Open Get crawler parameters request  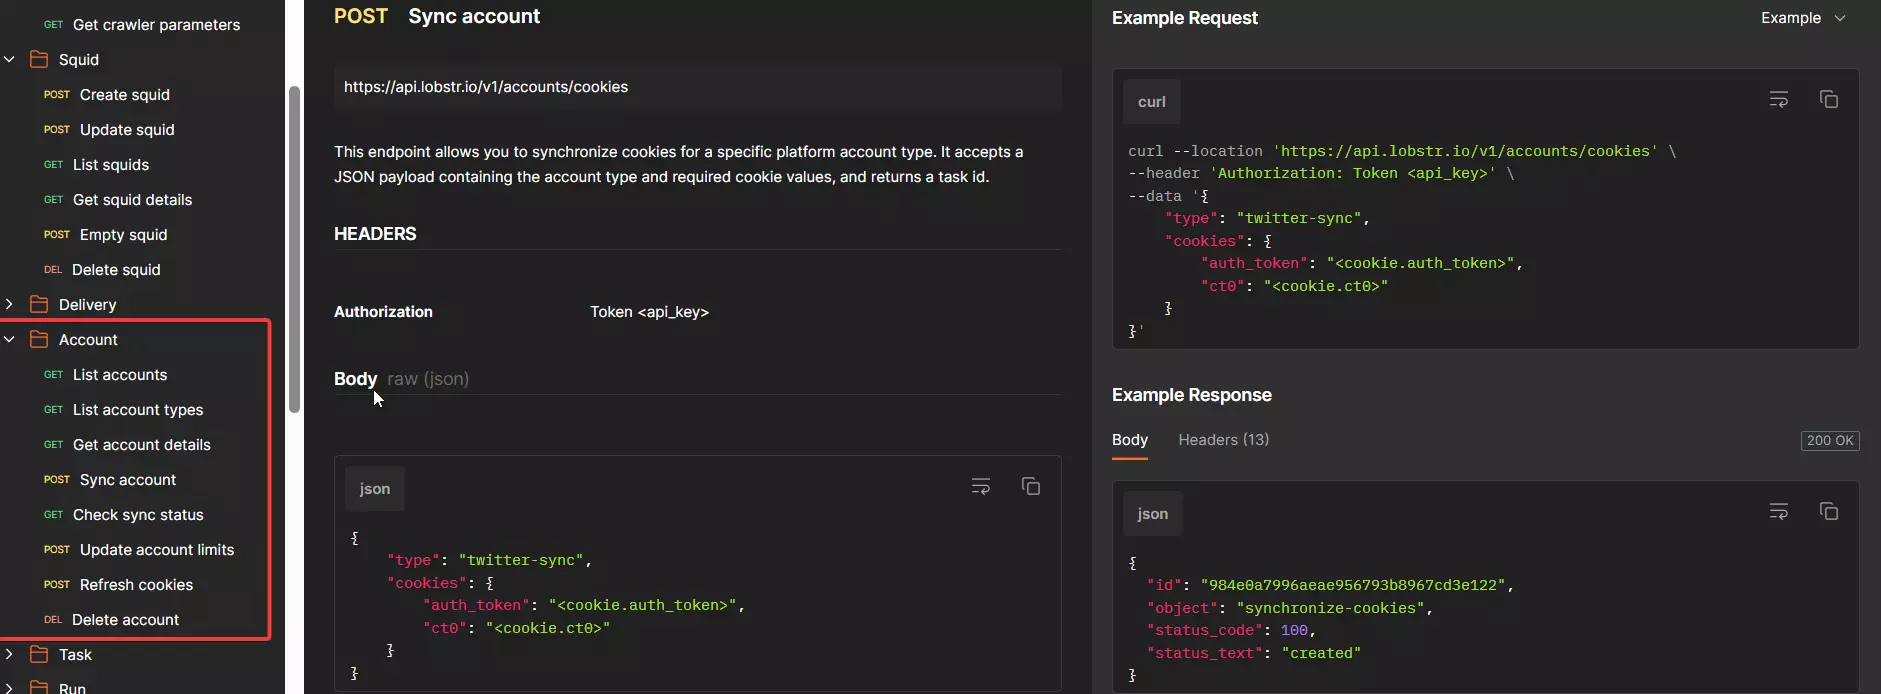142,24
